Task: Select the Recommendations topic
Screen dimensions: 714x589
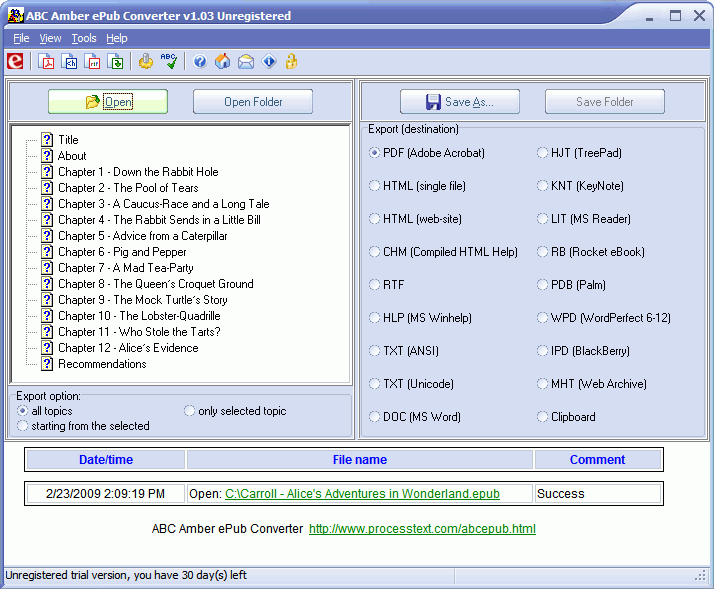Action: coord(102,364)
